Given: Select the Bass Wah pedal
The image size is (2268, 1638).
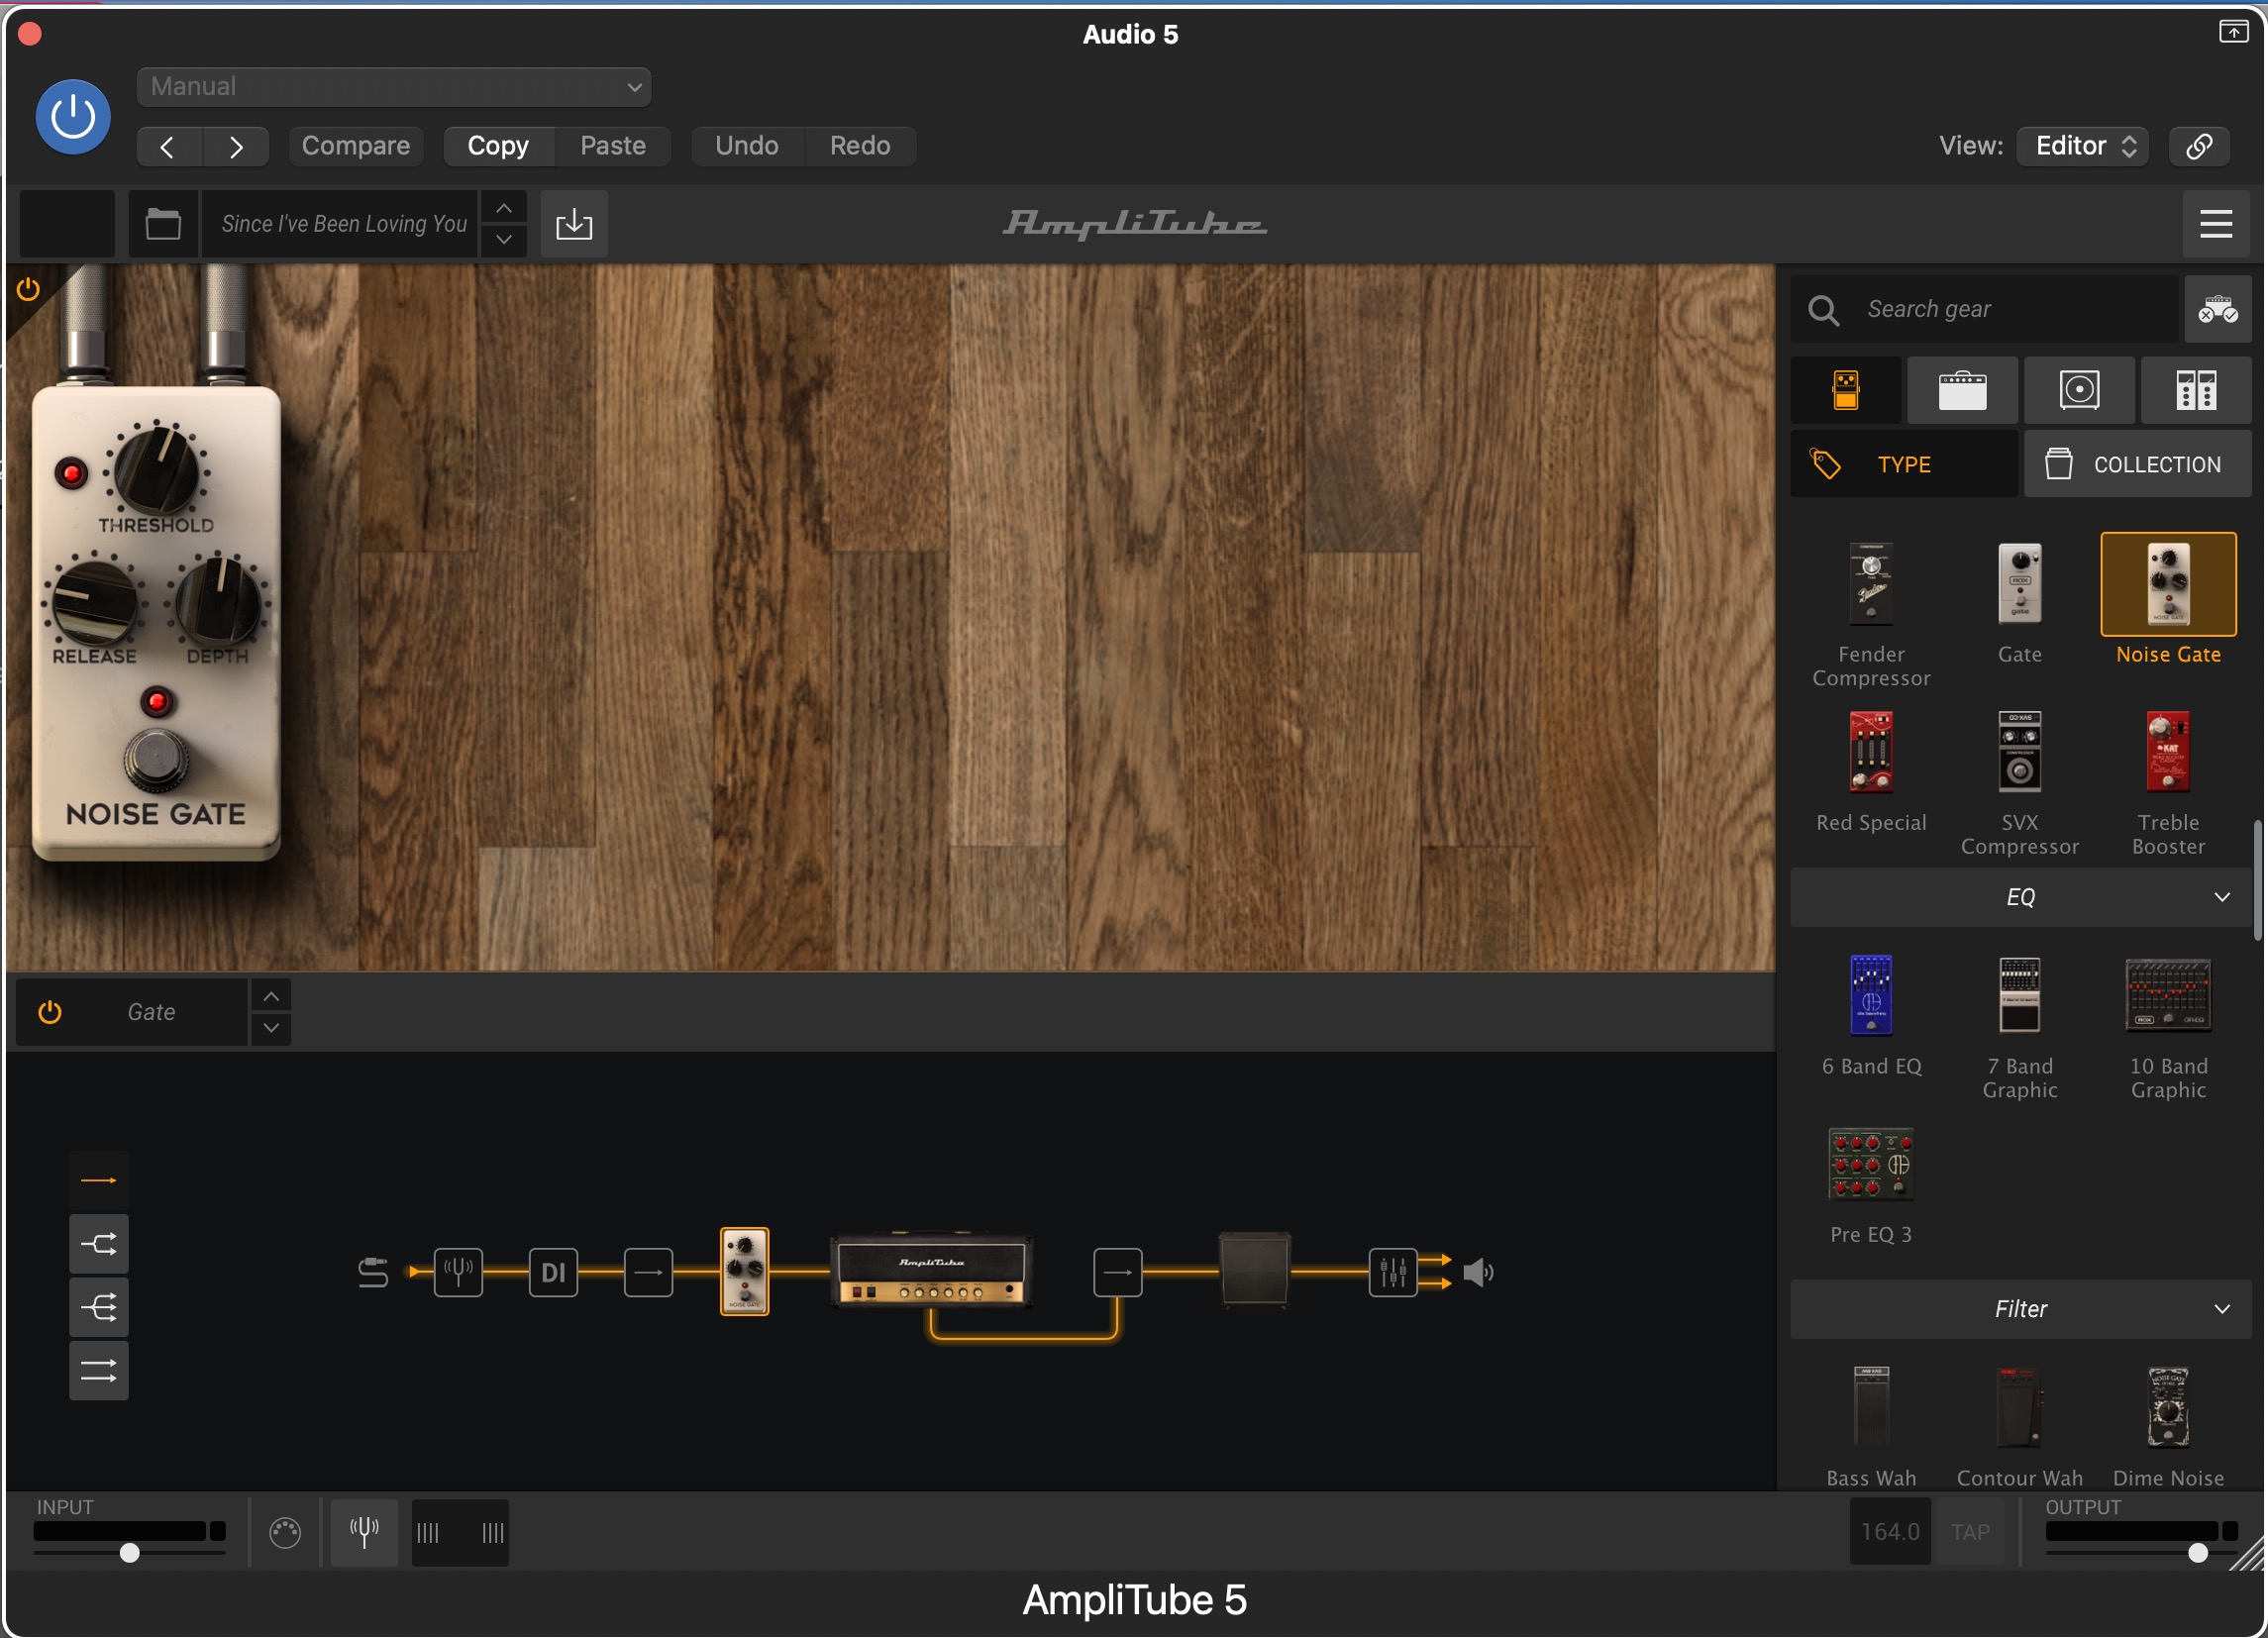Looking at the screenshot, I should [1872, 1425].
